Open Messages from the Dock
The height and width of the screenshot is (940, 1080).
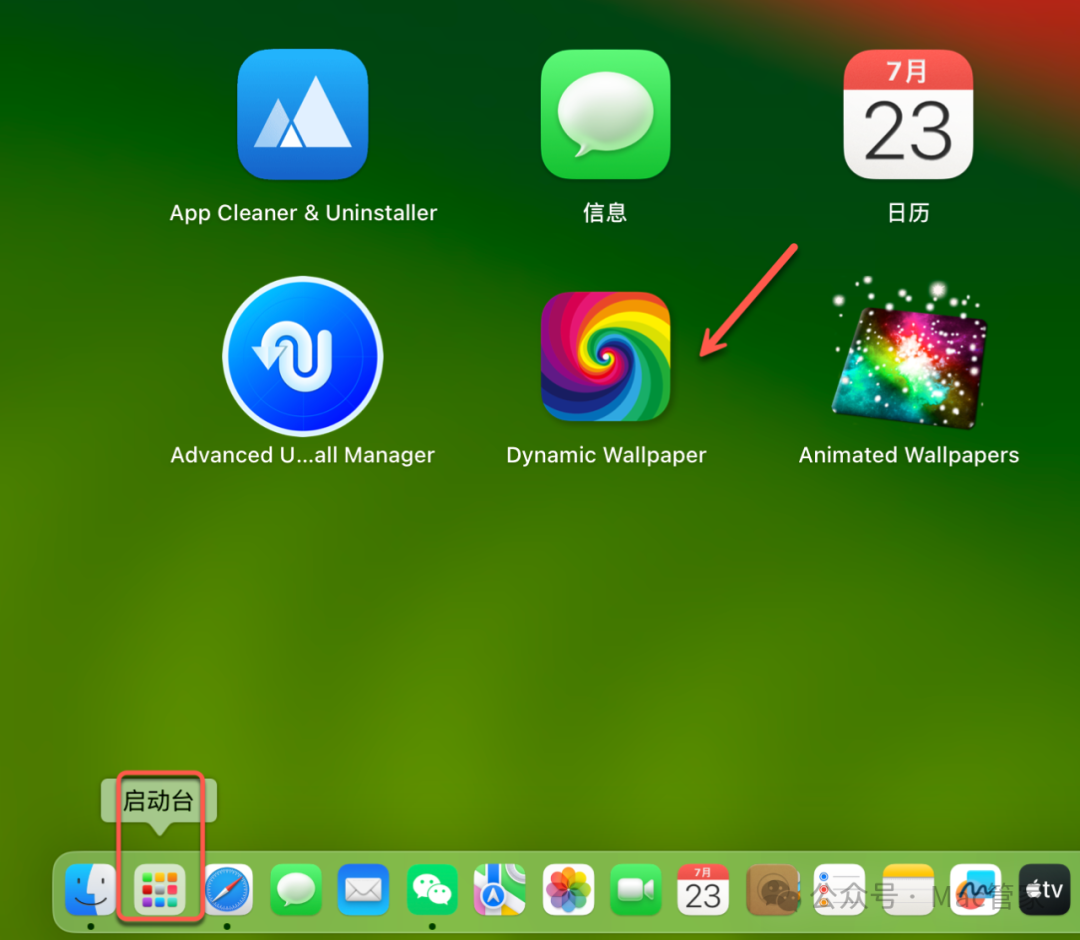295,889
